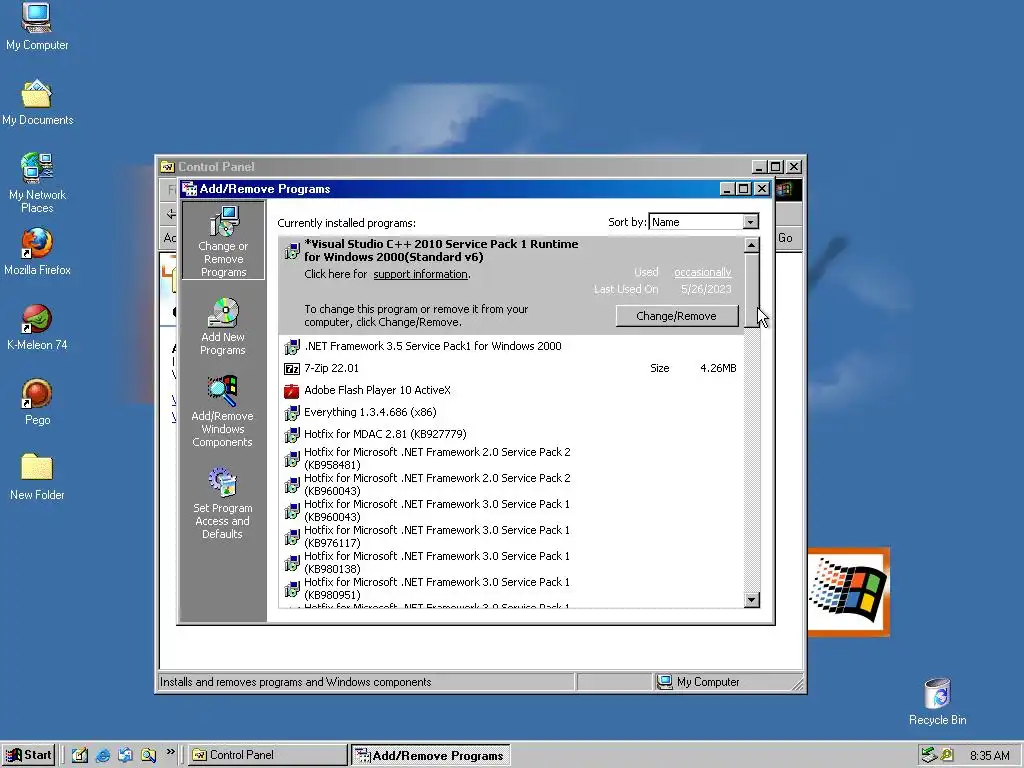Select .NET 2.0 SP2 hotfix KB960043
This screenshot has height=768, width=1024.
tap(437, 485)
